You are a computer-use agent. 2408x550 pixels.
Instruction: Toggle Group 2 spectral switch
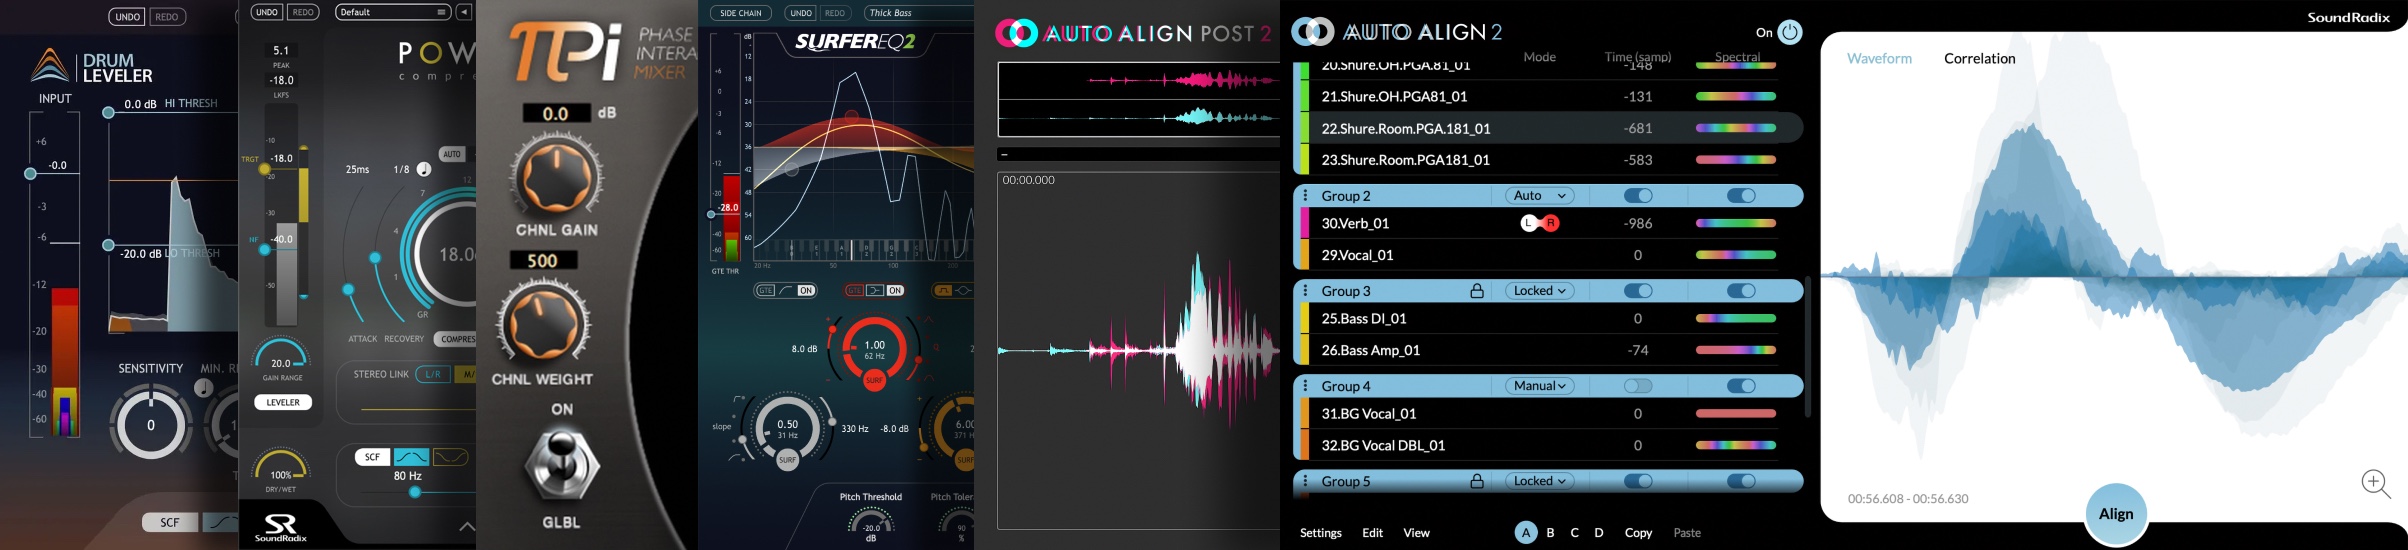(1741, 196)
